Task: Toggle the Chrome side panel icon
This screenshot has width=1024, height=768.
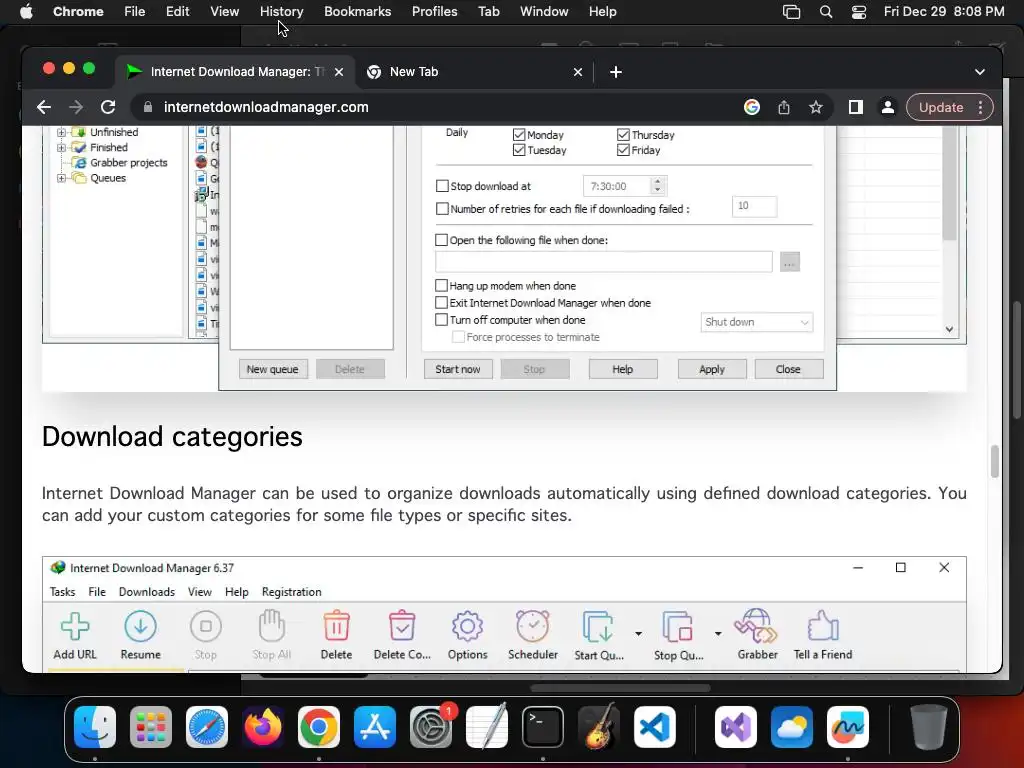Action: click(x=856, y=107)
